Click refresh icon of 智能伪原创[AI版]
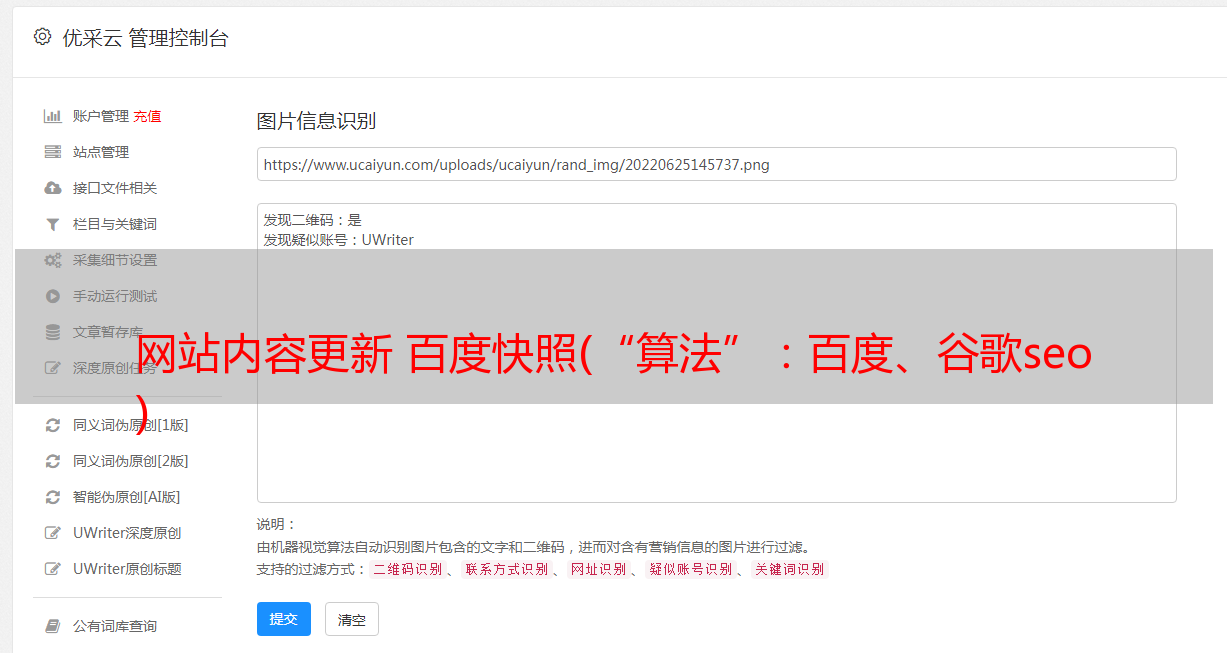 (53, 497)
